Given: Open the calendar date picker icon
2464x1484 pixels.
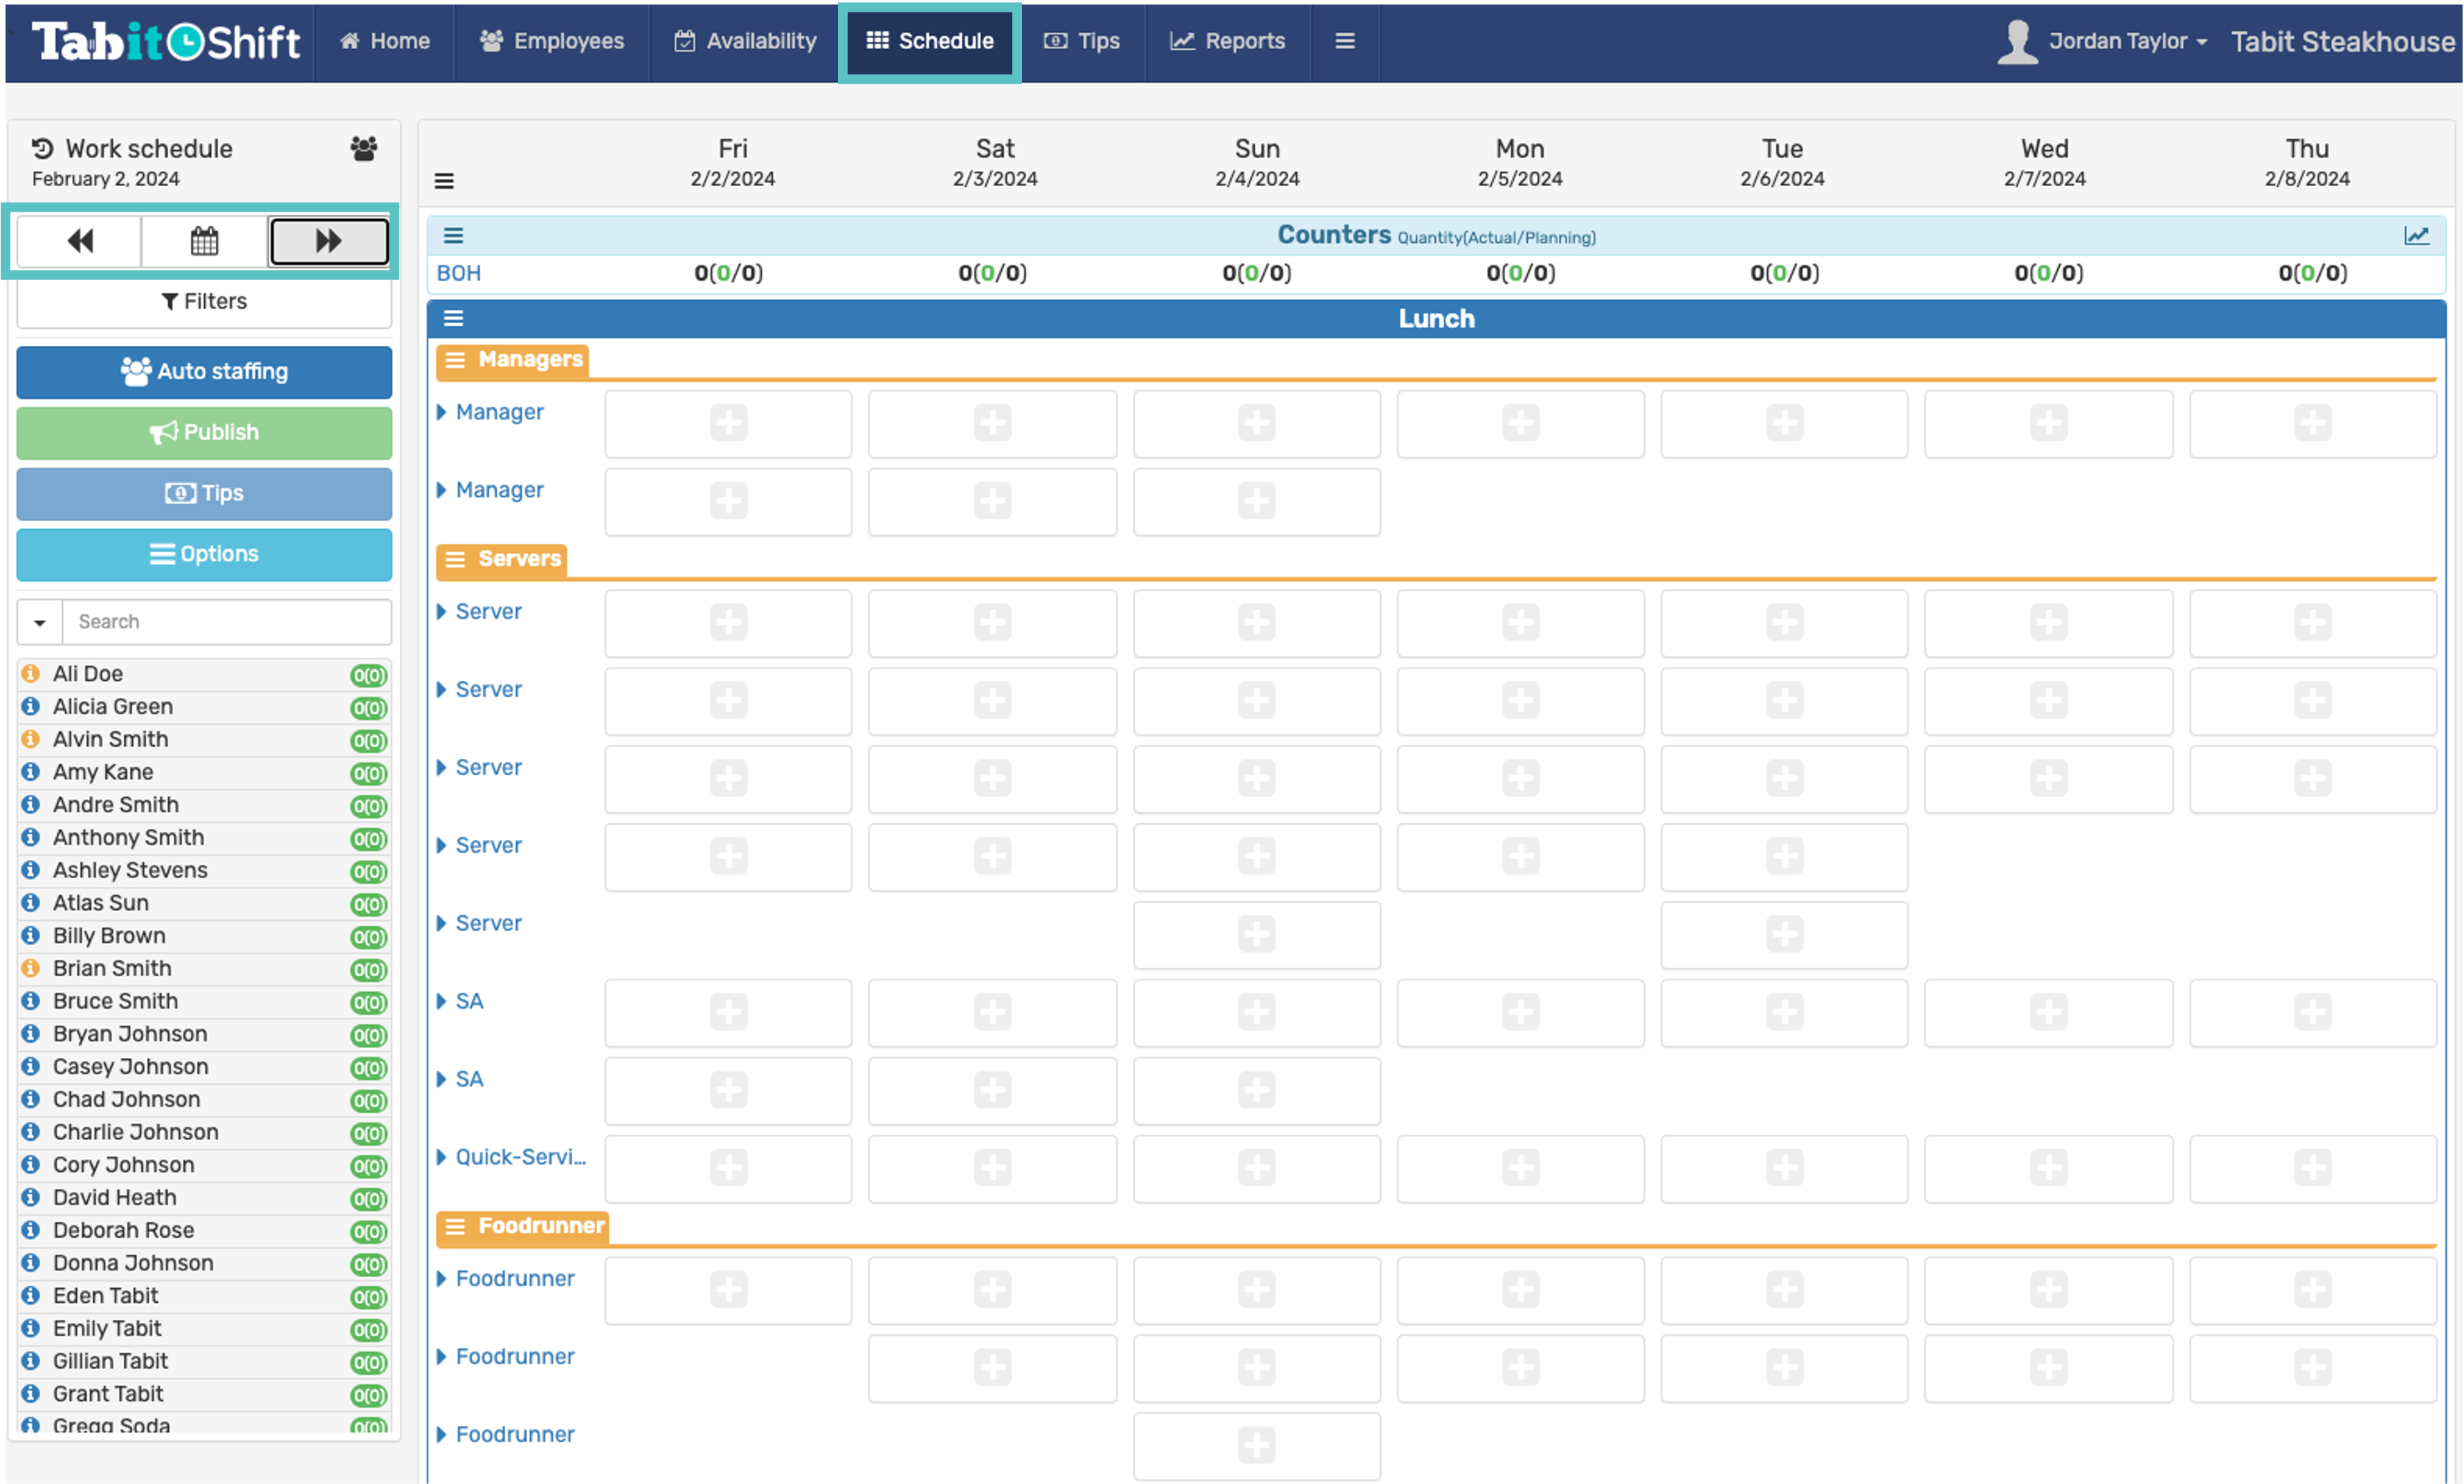Looking at the screenshot, I should pyautogui.click(x=204, y=241).
